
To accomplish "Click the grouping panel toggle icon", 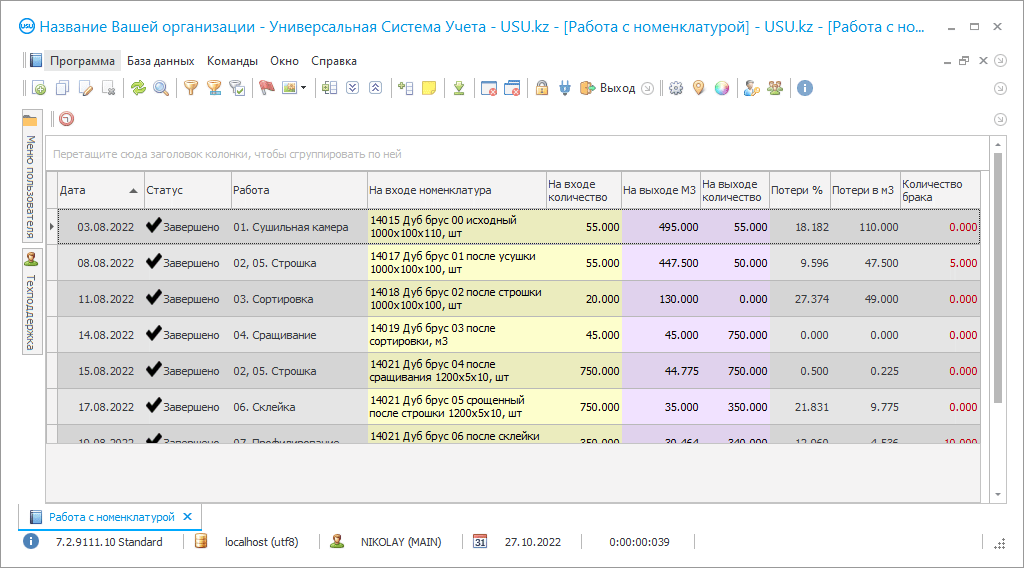I will pos(329,88).
